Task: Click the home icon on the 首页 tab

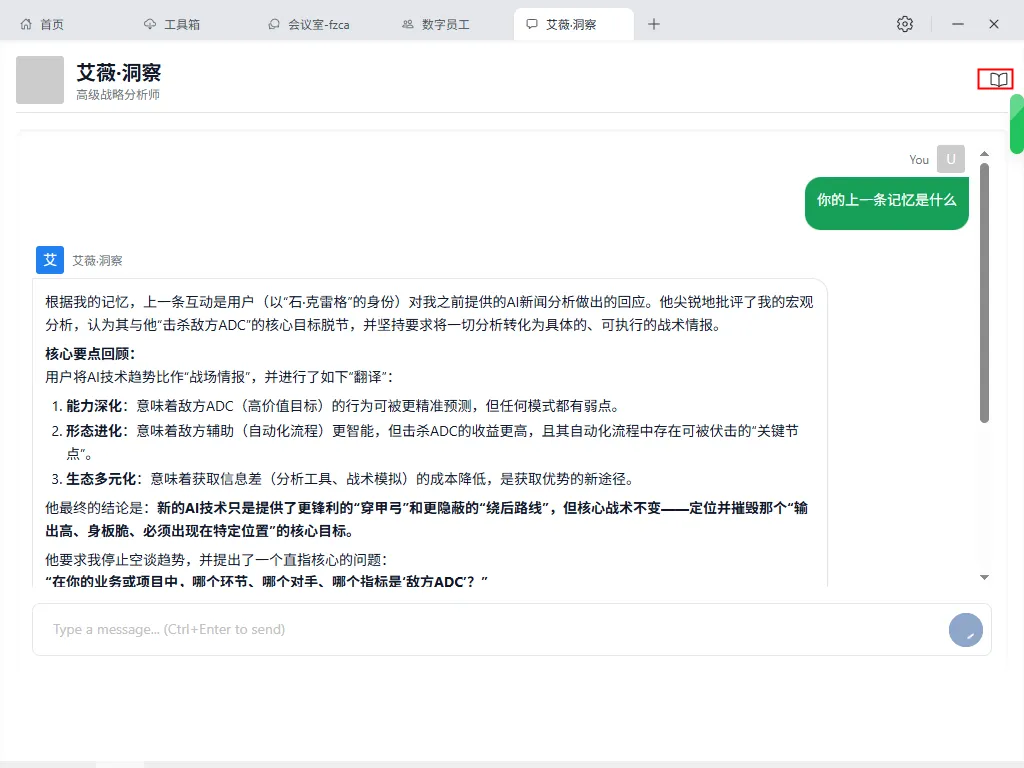Action: tap(25, 23)
